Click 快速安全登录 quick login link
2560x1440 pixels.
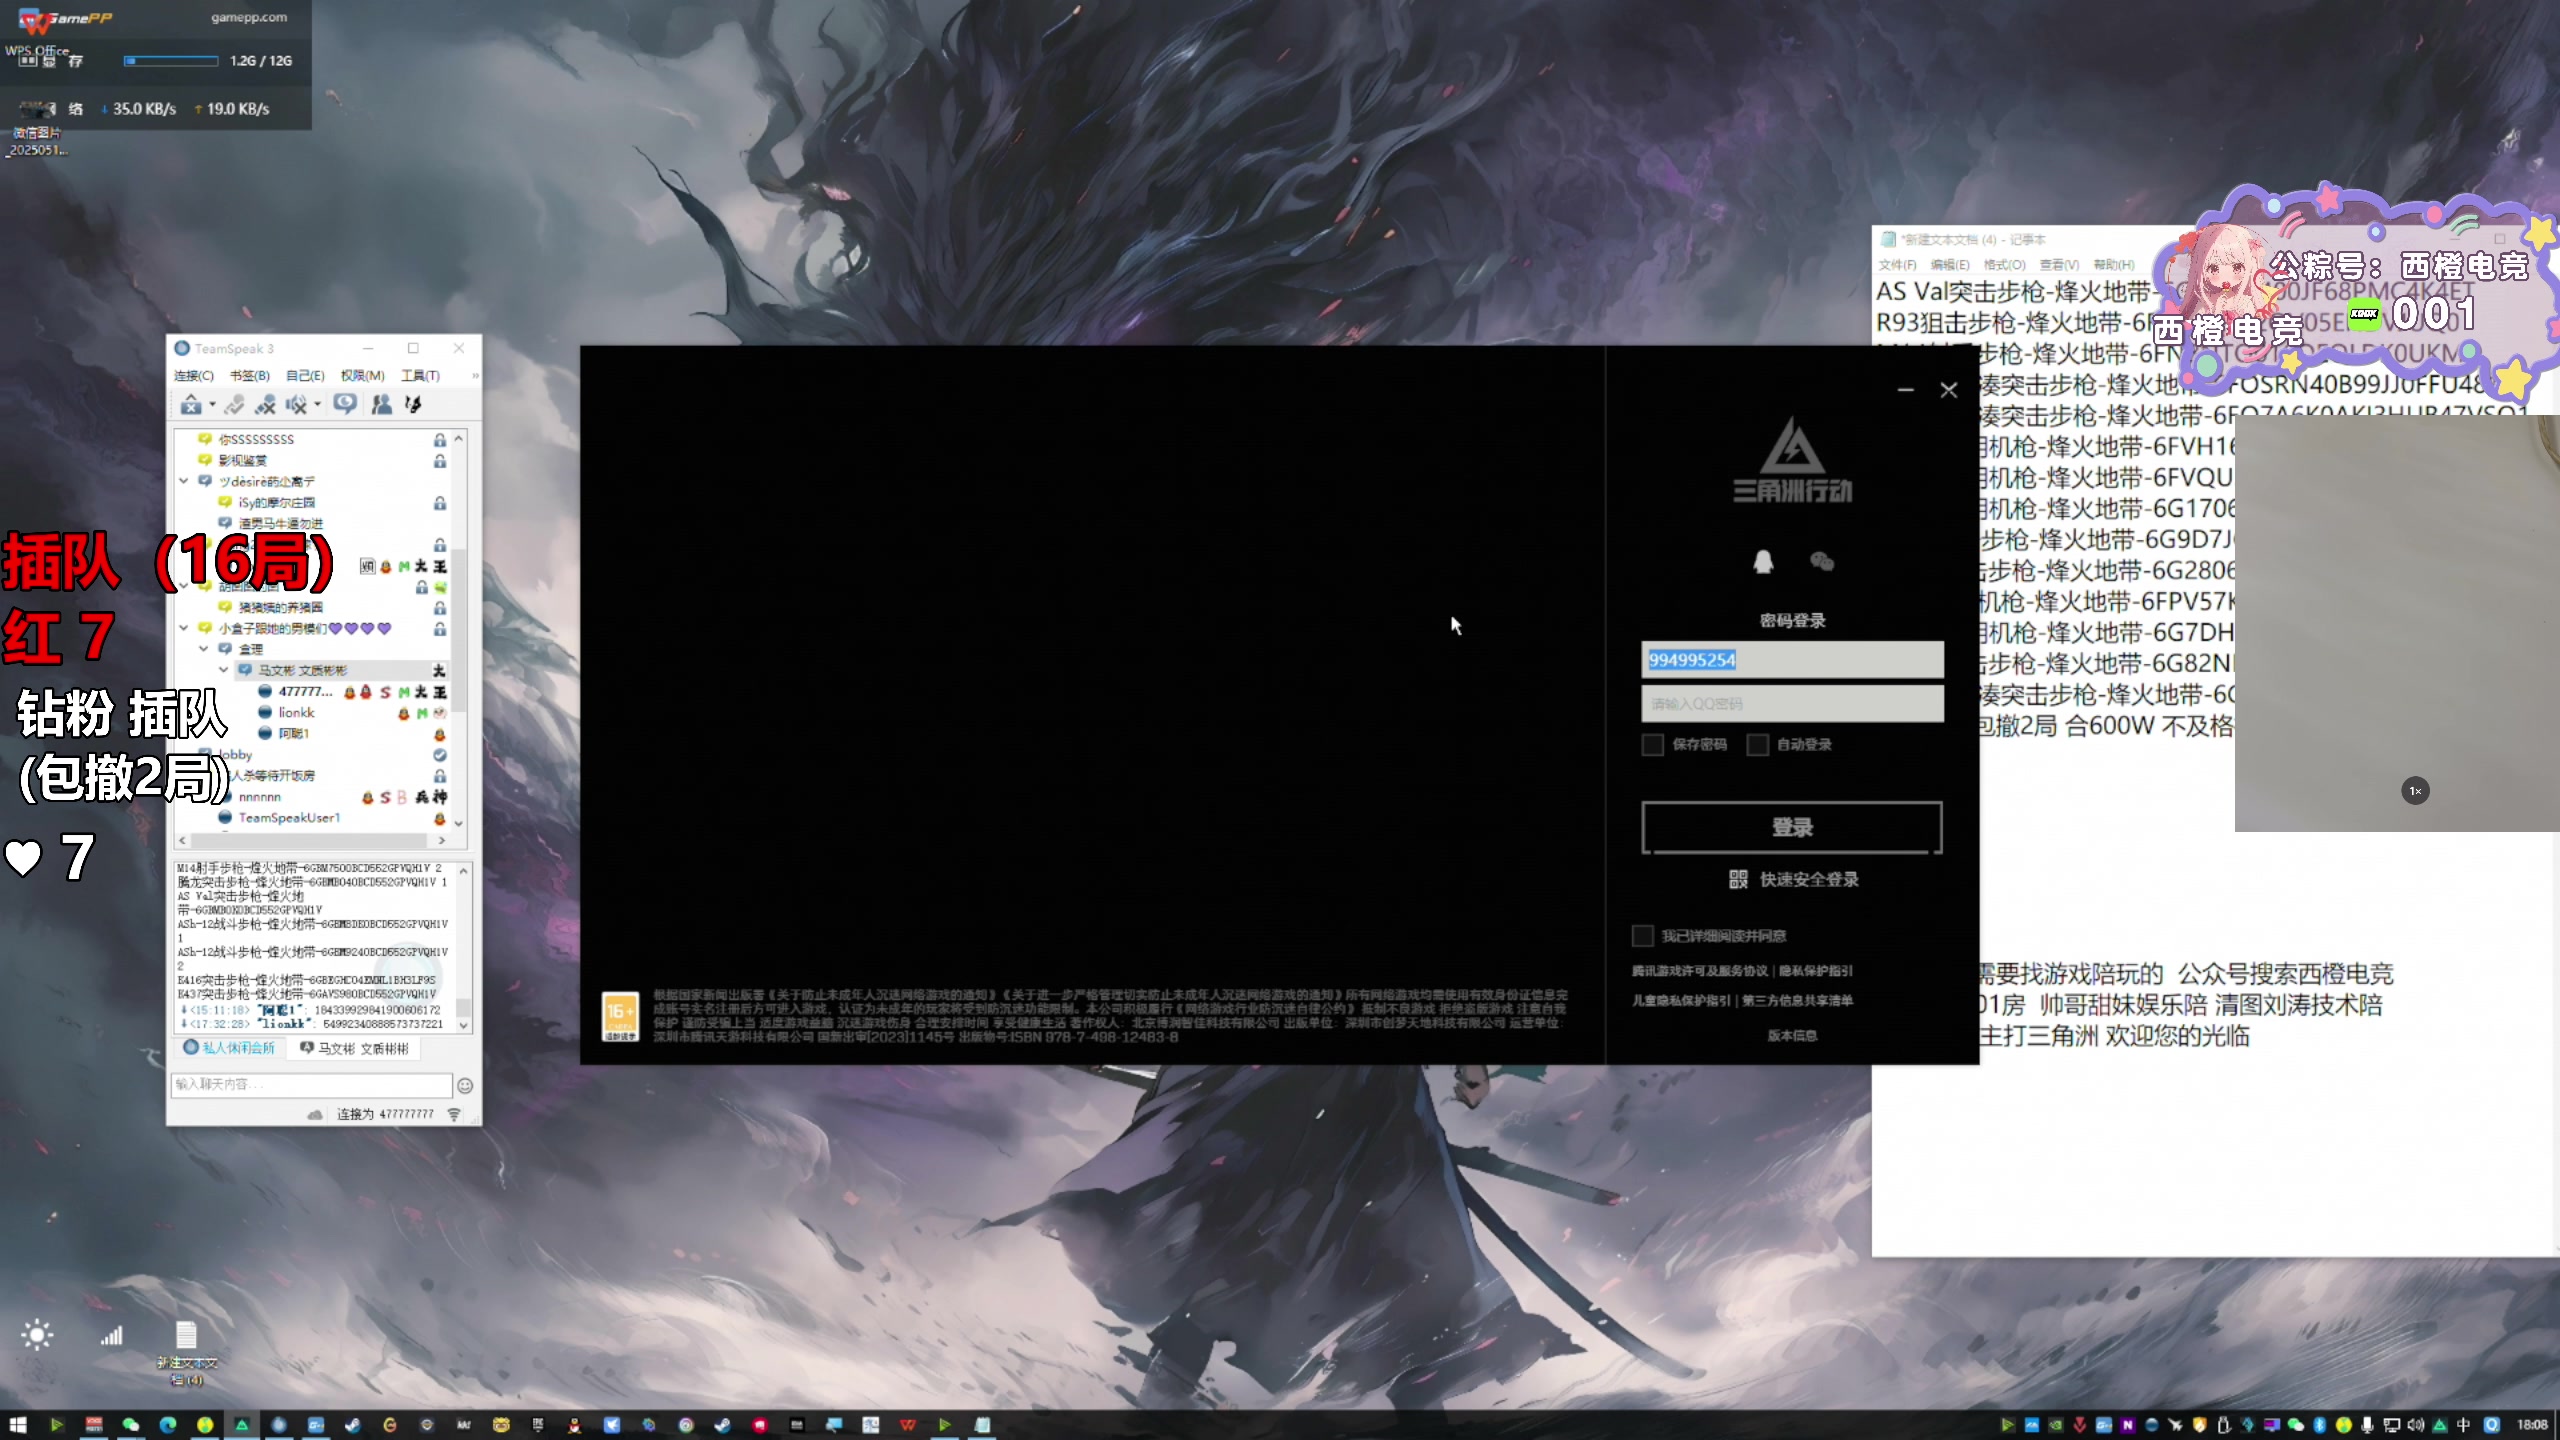pos(1809,879)
